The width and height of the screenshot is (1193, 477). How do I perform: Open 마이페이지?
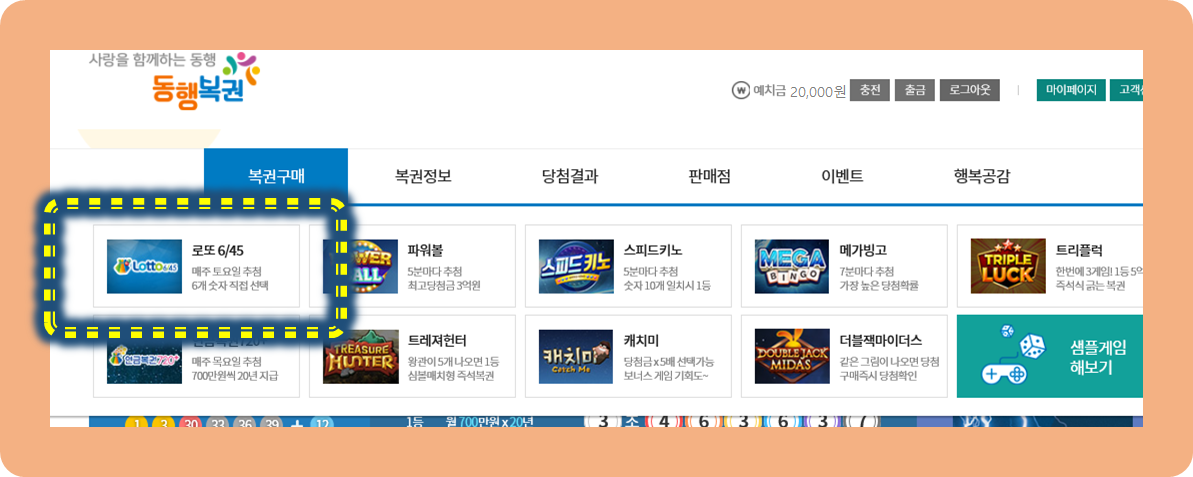[1071, 90]
